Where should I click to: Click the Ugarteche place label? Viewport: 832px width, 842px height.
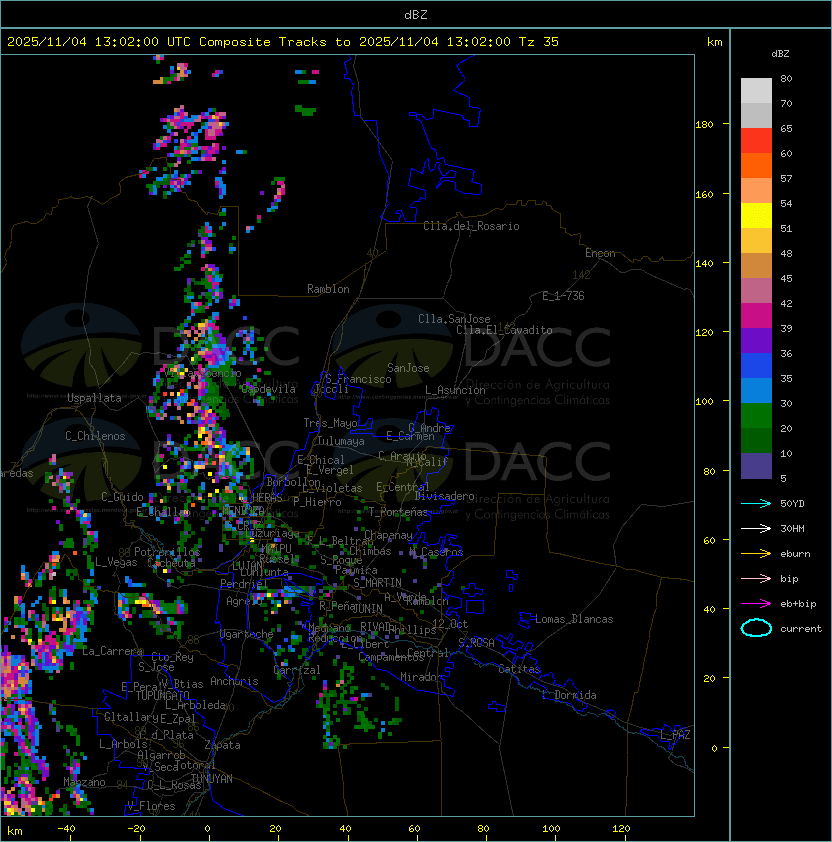[247, 634]
